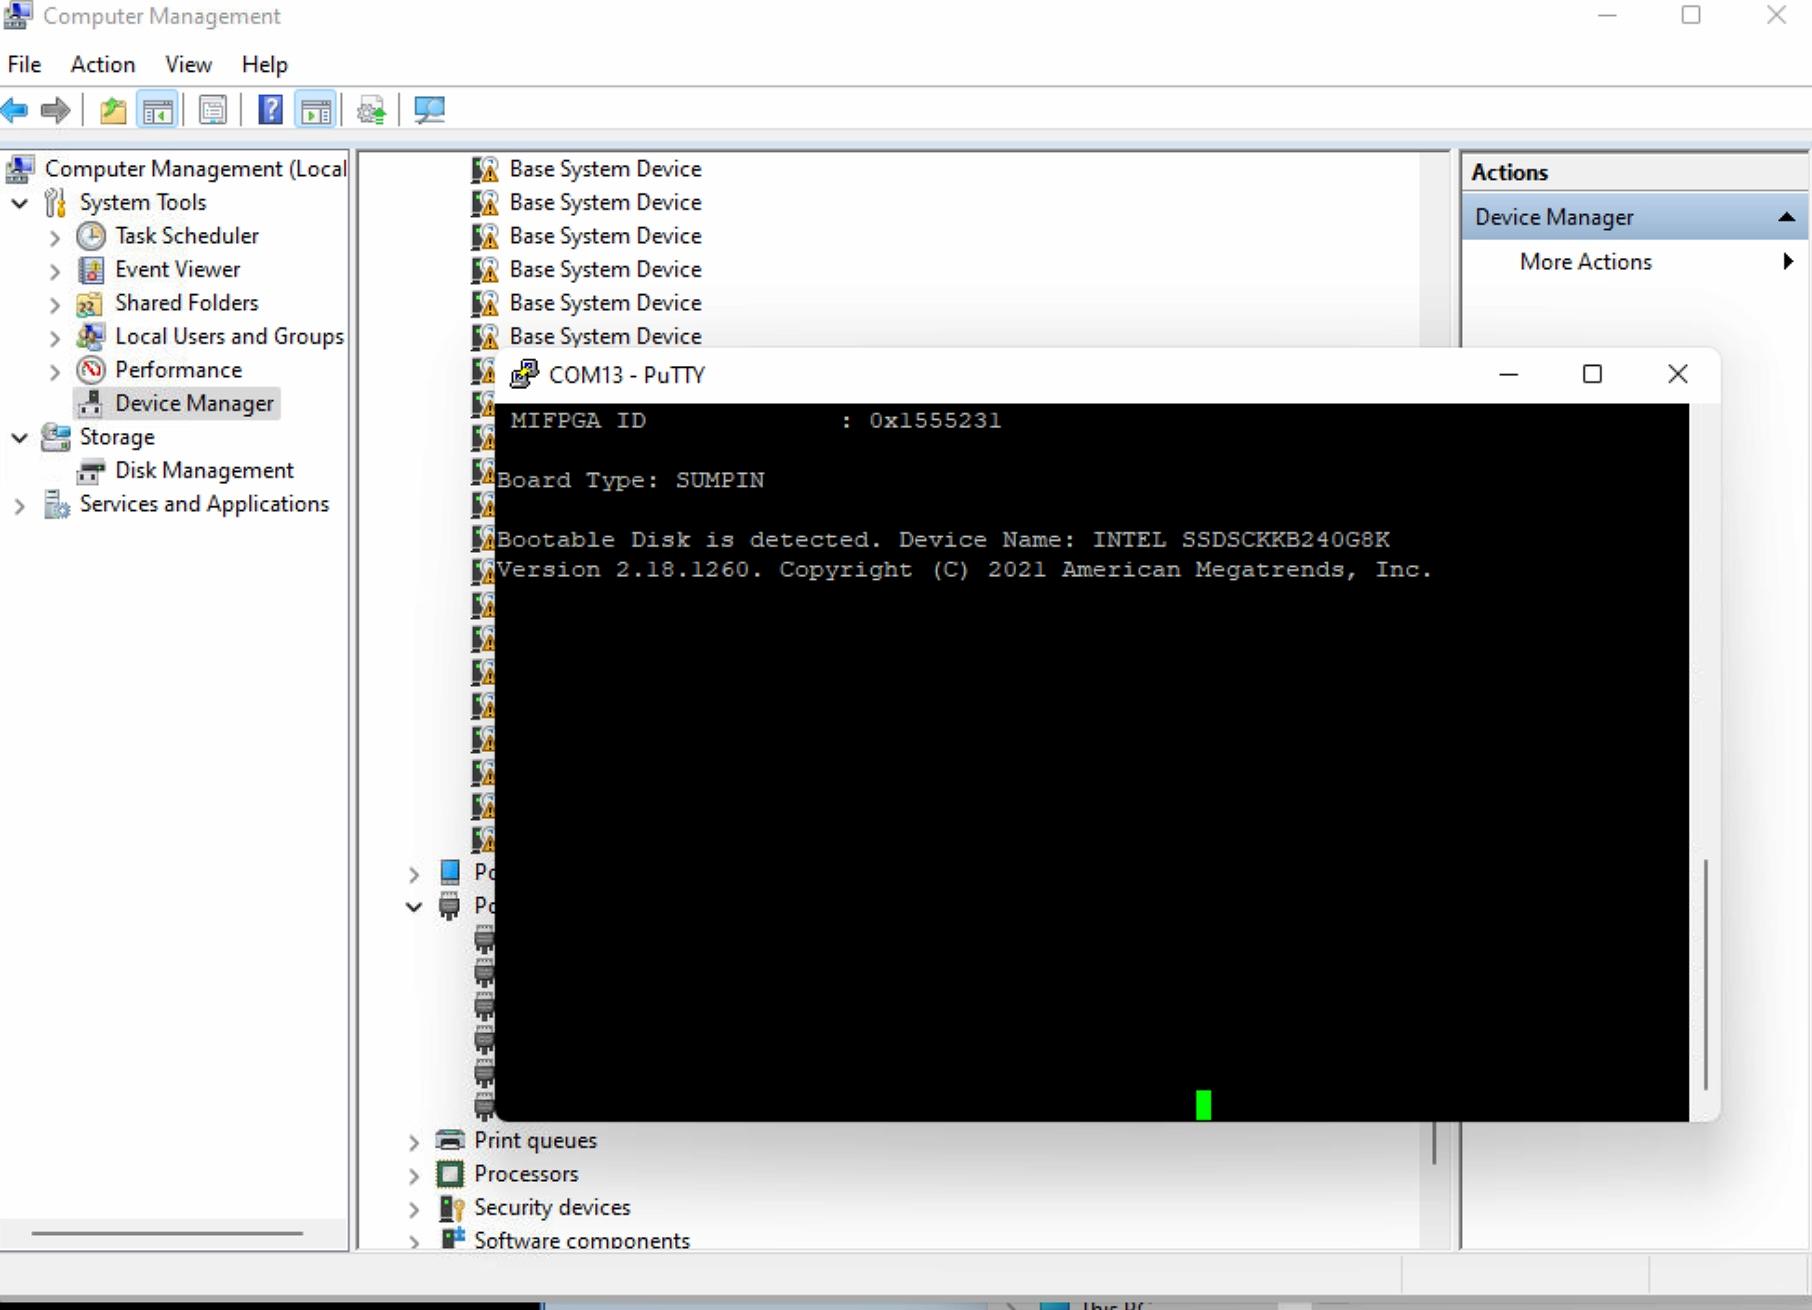The height and width of the screenshot is (1310, 1812).
Task: Click the 'Bootable Disk is detected' line
Action: (x=943, y=540)
